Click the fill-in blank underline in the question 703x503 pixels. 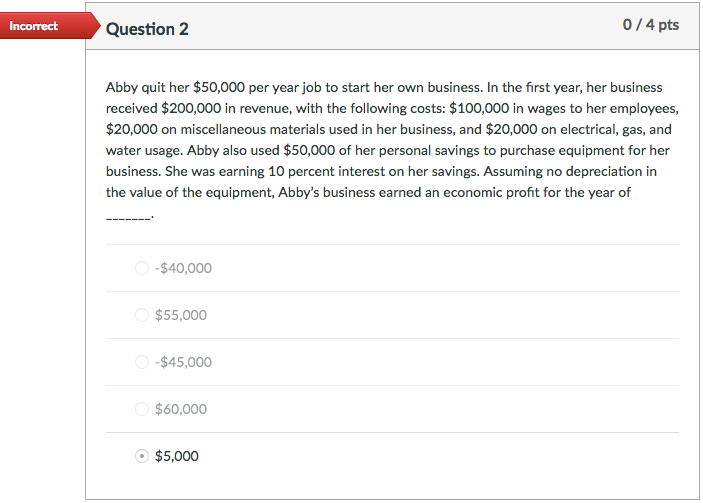(129, 217)
